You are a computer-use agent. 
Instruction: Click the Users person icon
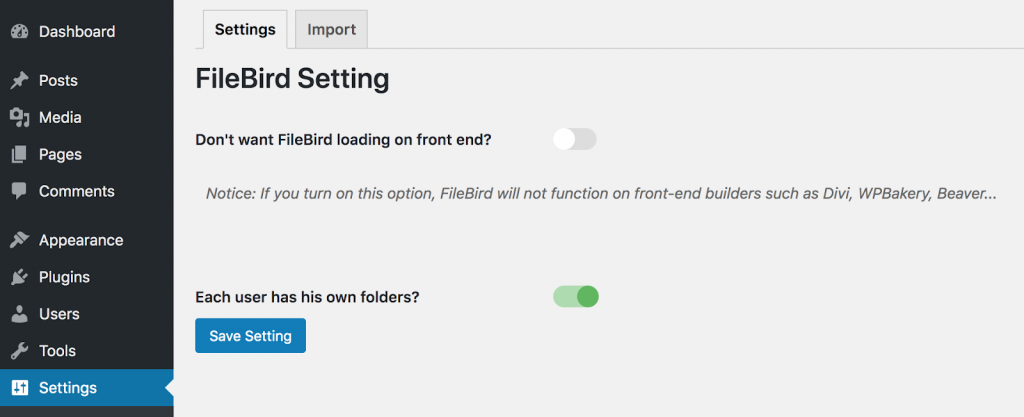click(20, 314)
